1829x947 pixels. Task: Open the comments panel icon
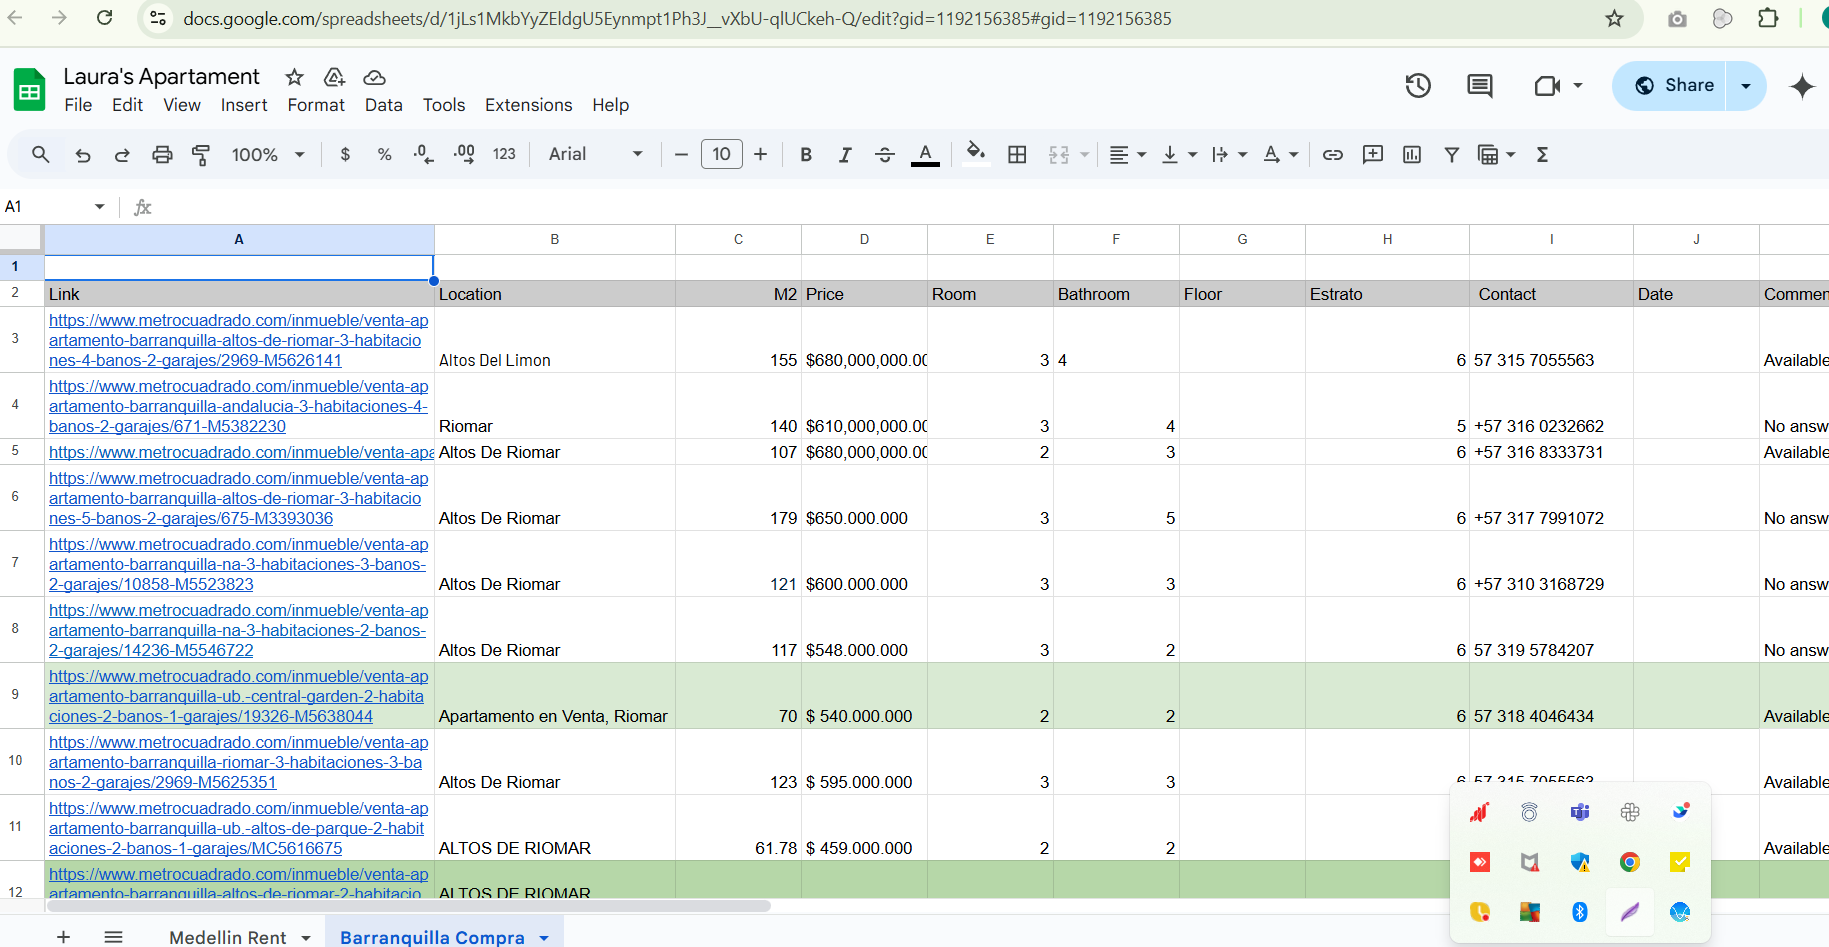(x=1479, y=86)
